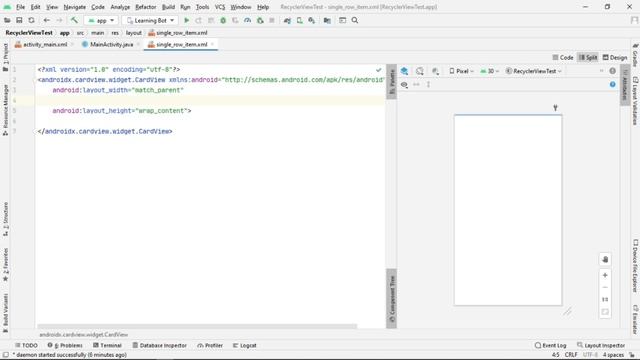Open the Logcat tool window
640x360 pixels.
click(244, 345)
